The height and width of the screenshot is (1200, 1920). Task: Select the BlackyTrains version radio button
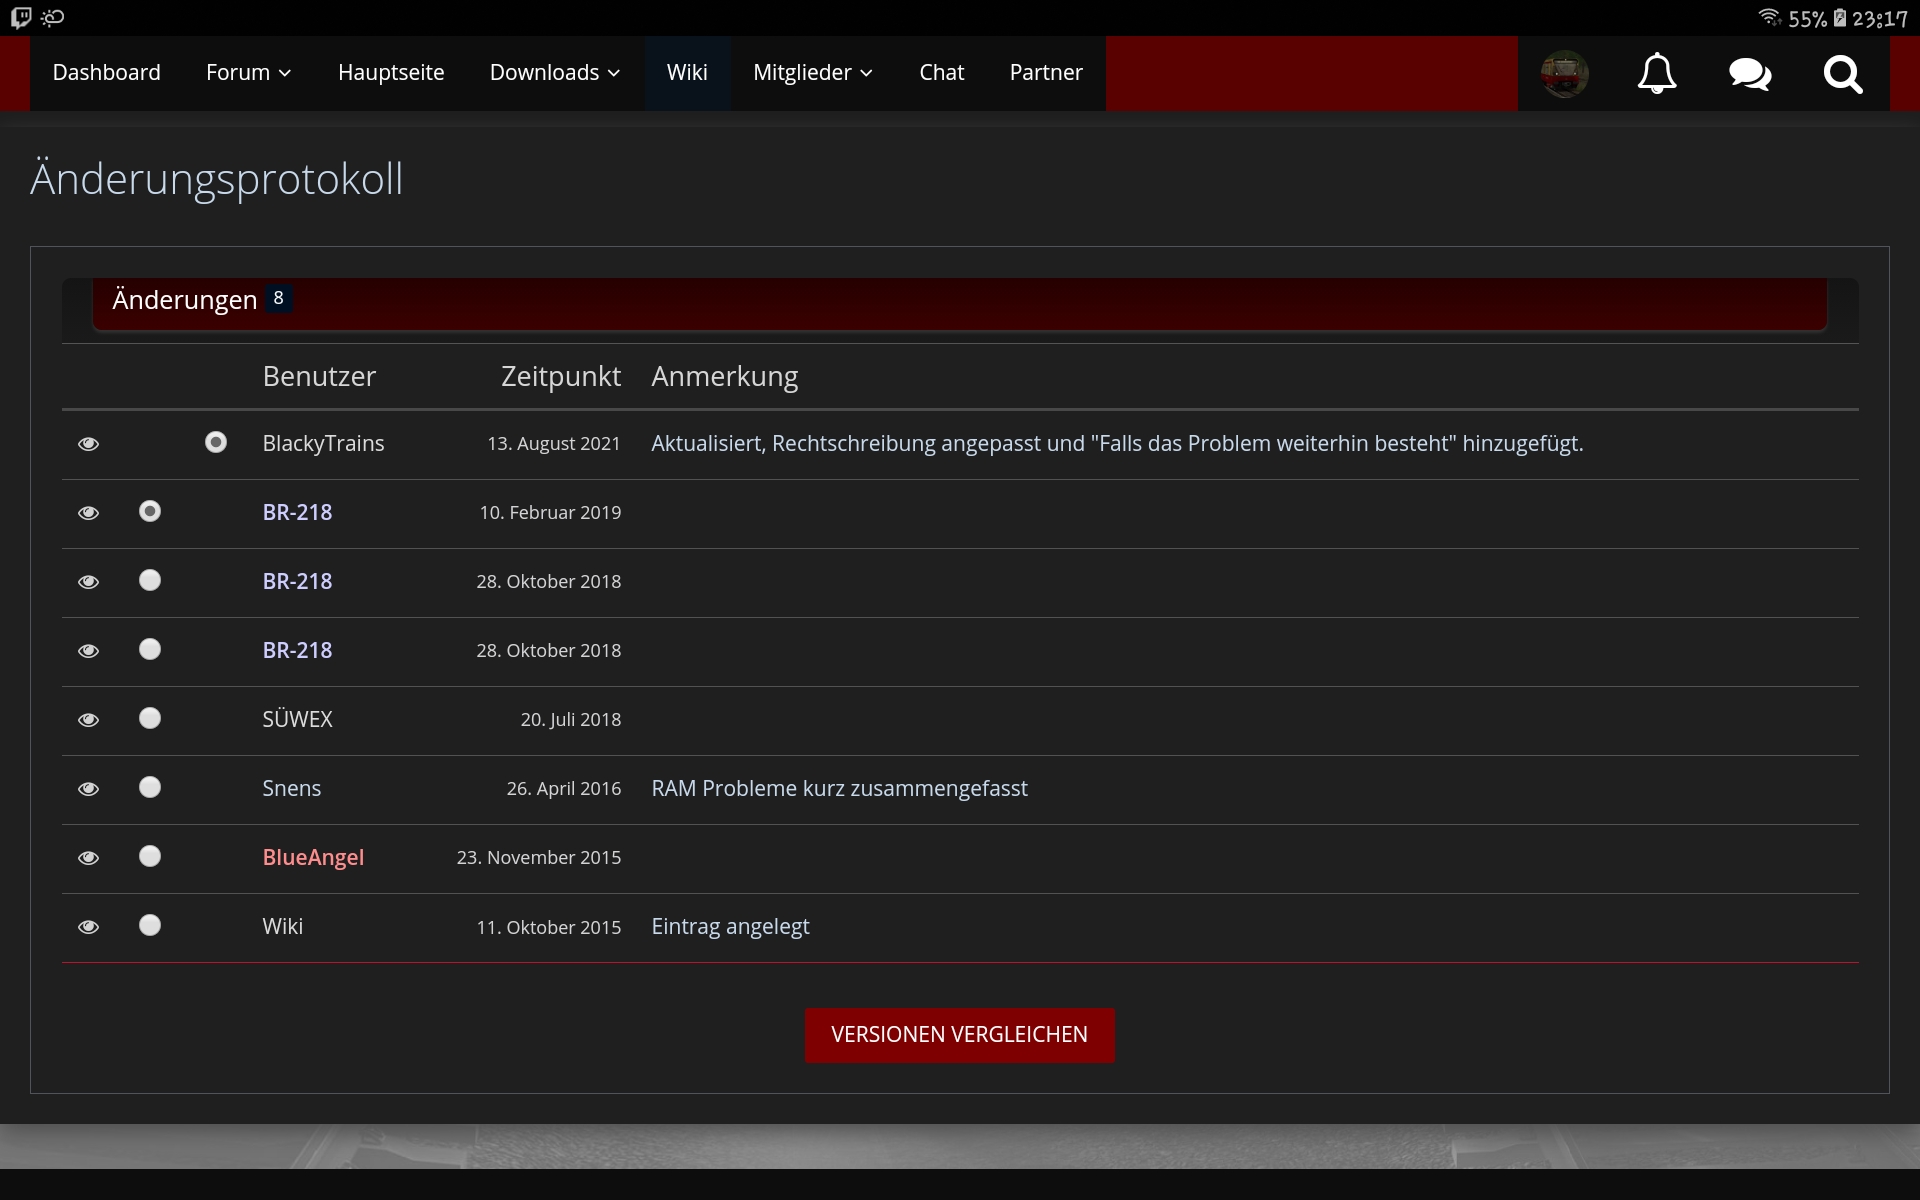[x=216, y=442]
